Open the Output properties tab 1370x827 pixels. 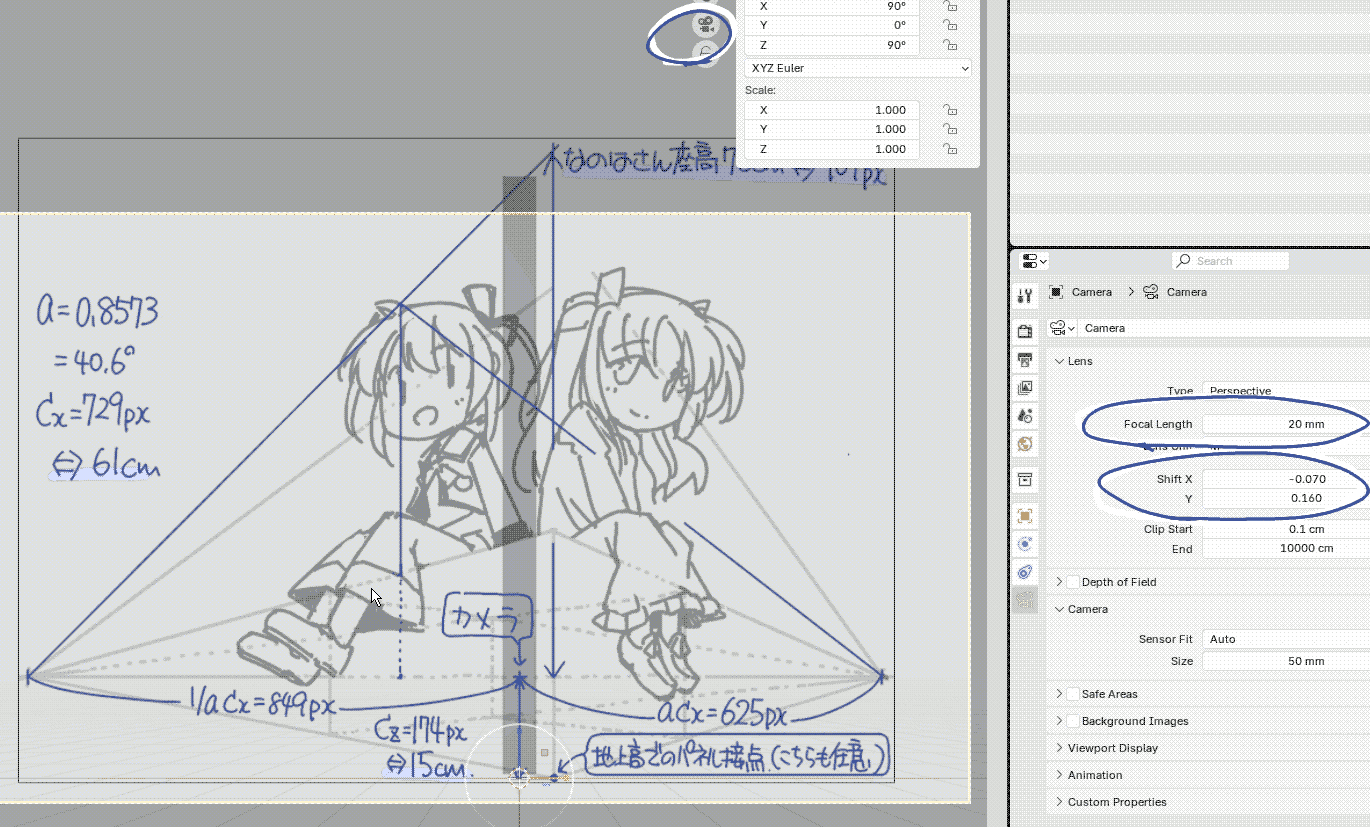pos(1024,359)
